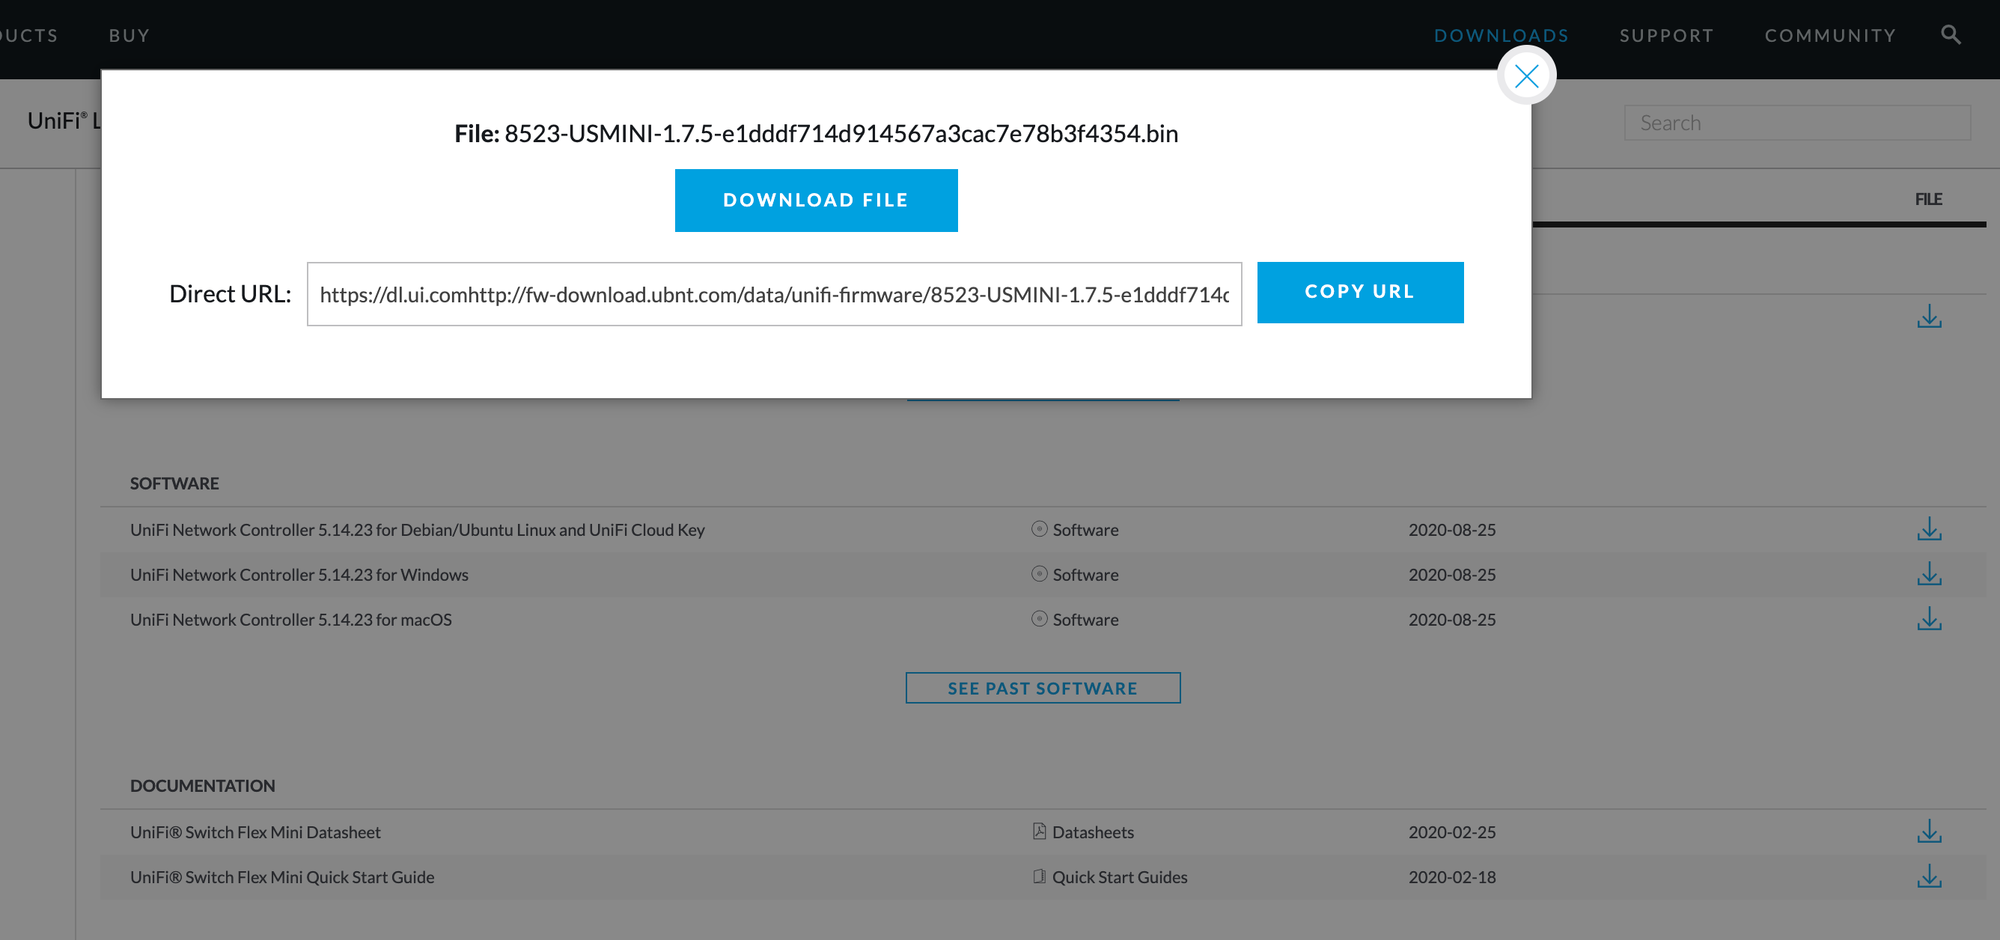This screenshot has height=940, width=2000.
Task: Click the search magnifier icon in navbar
Action: 1950,35
